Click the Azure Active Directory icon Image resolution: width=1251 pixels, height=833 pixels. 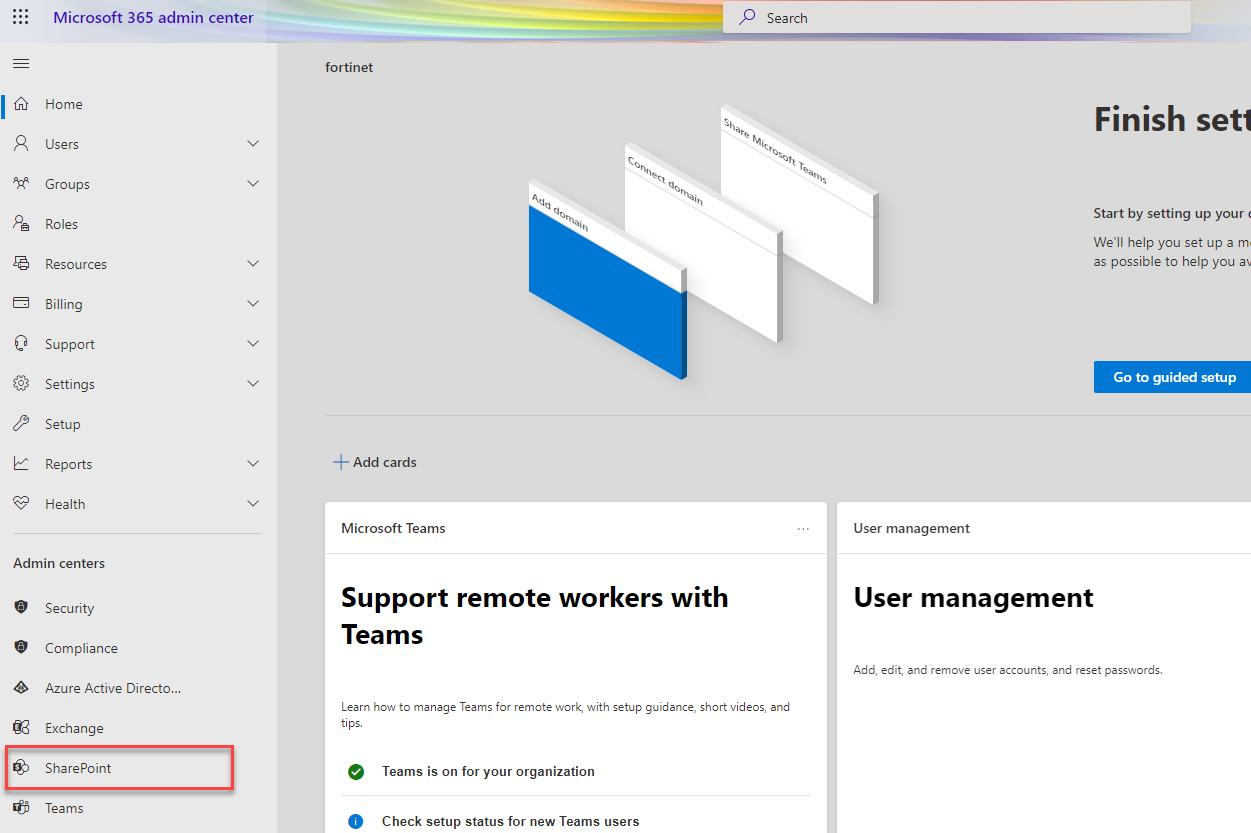21,688
